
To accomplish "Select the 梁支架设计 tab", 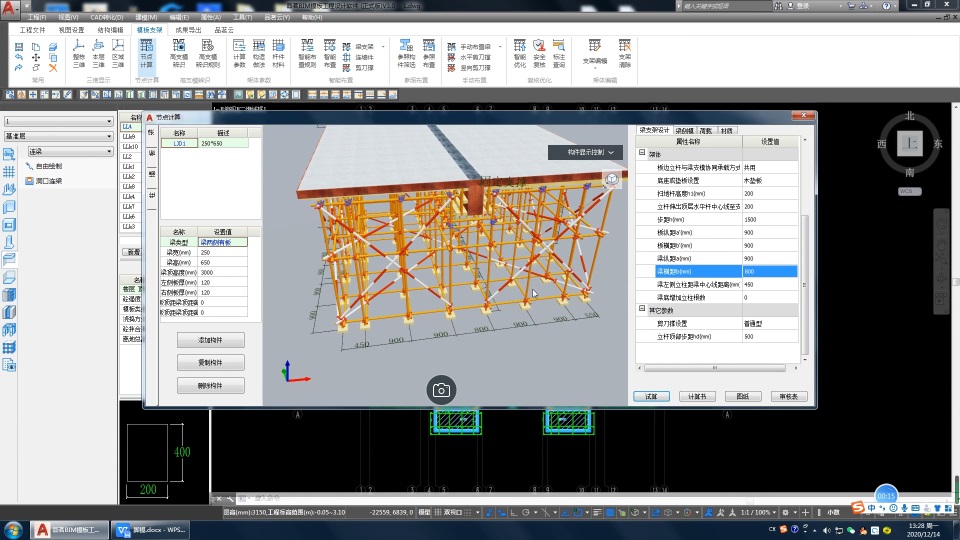I will [x=654, y=130].
